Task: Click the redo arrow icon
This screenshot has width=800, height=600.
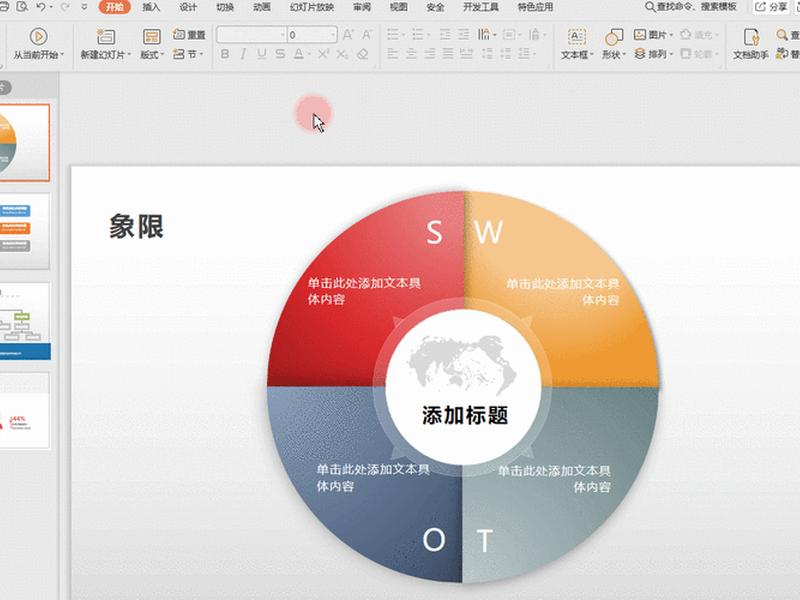Action: point(65,7)
